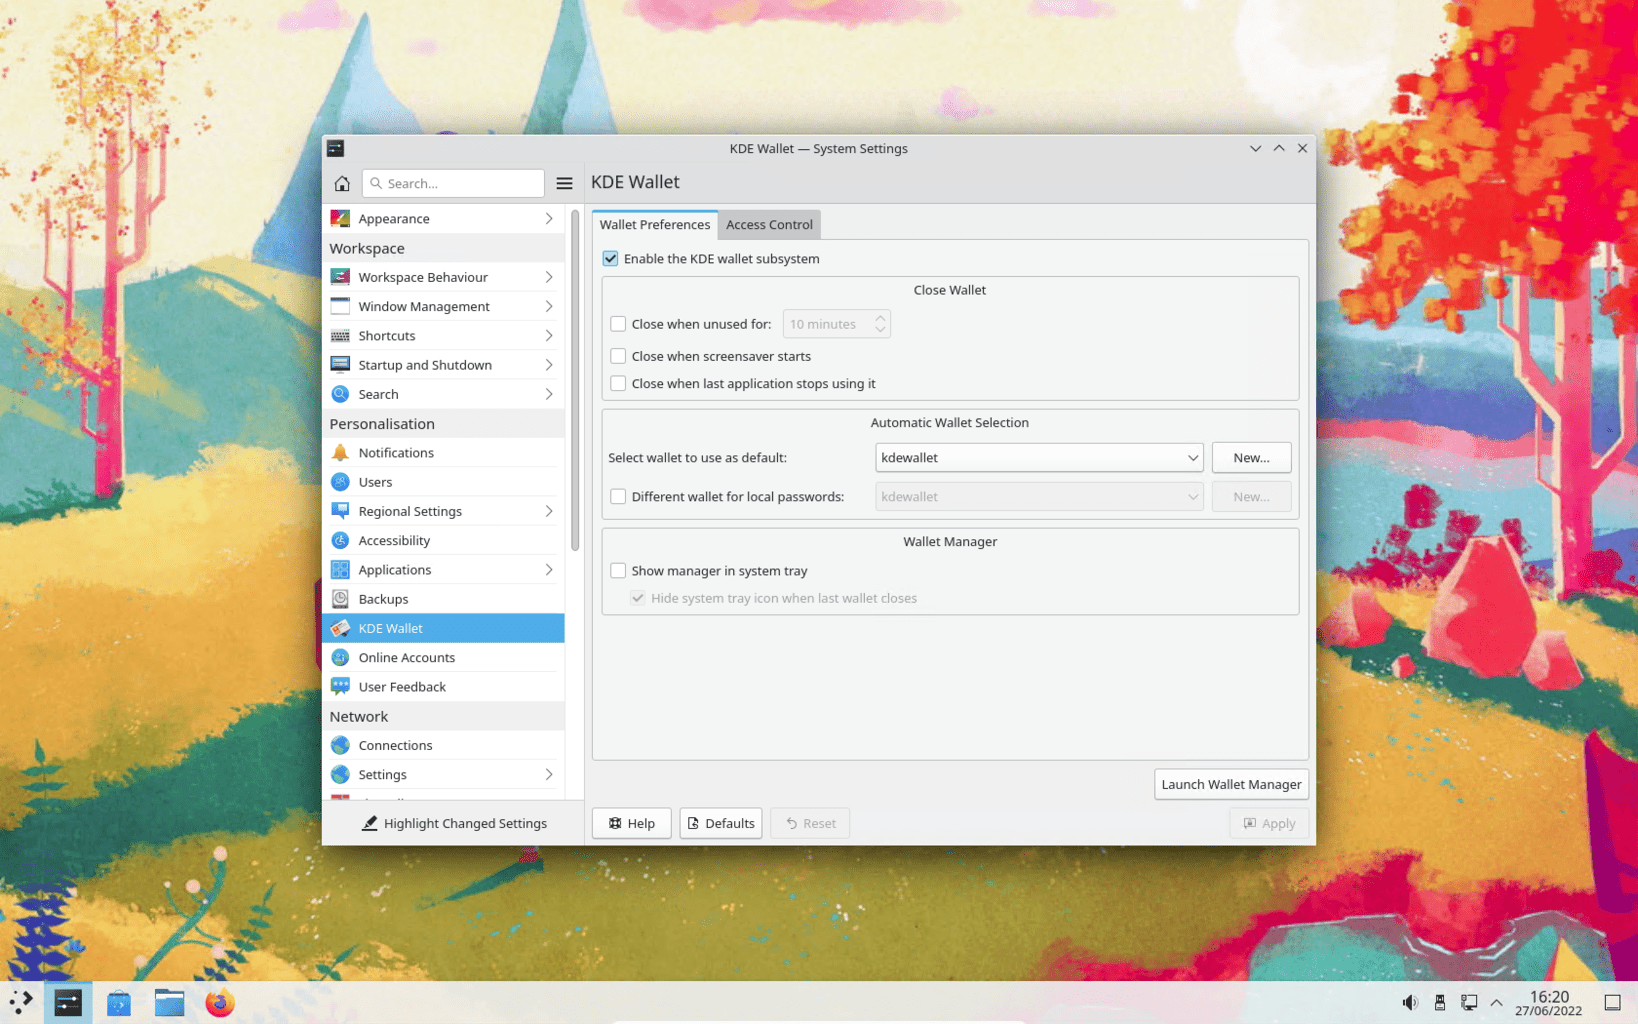This screenshot has height=1024, width=1638.
Task: Click the Workspace Behaviour icon
Action: 340,277
